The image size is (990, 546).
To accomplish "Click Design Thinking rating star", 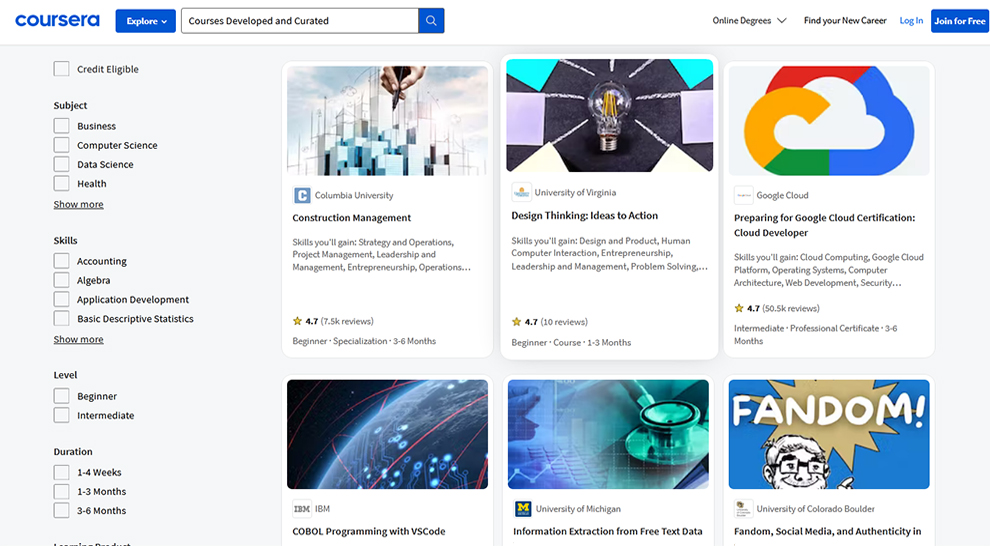I will (x=516, y=322).
